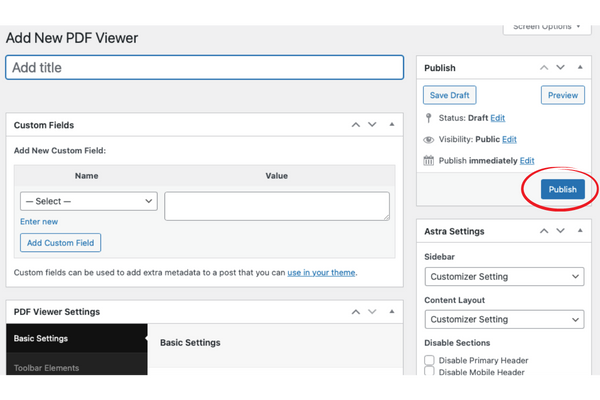Image resolution: width=600 pixels, height=400 pixels.
Task: Tick Disable Mobile Header checkbox
Action: click(x=429, y=371)
